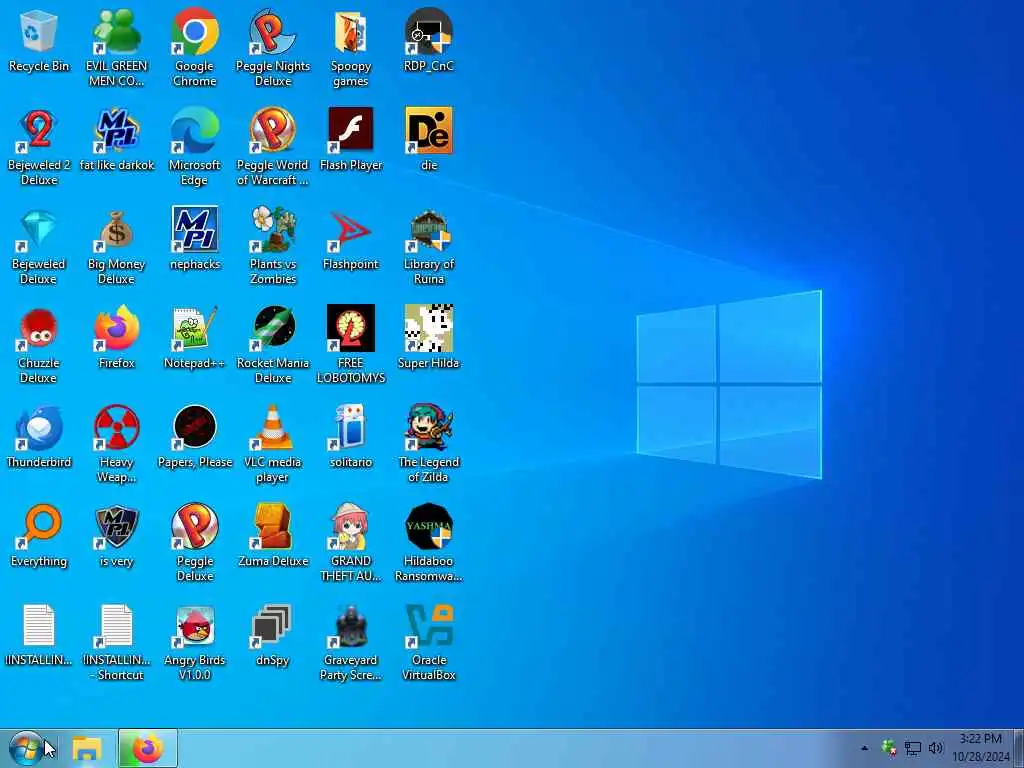The width and height of the screenshot is (1024, 768).
Task: Show hidden tray icons arrow
Action: click(865, 748)
